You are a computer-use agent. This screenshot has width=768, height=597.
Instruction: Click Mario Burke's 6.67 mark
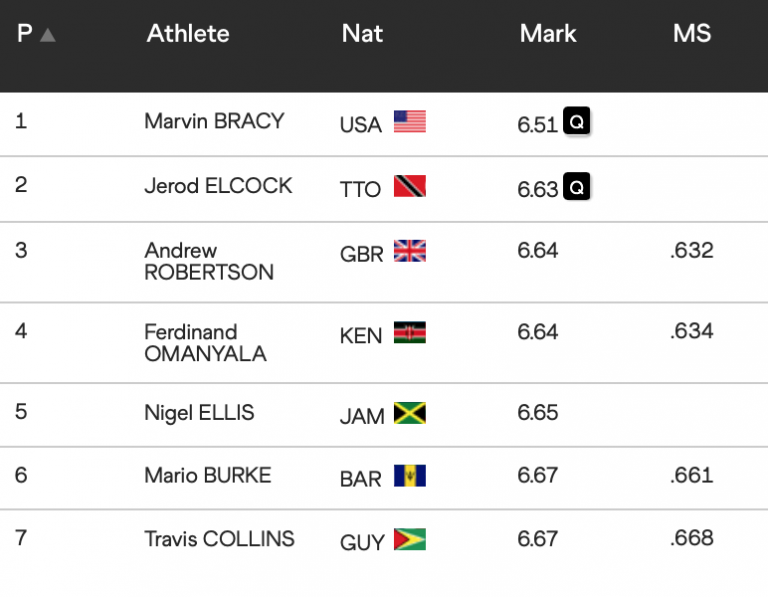point(537,475)
